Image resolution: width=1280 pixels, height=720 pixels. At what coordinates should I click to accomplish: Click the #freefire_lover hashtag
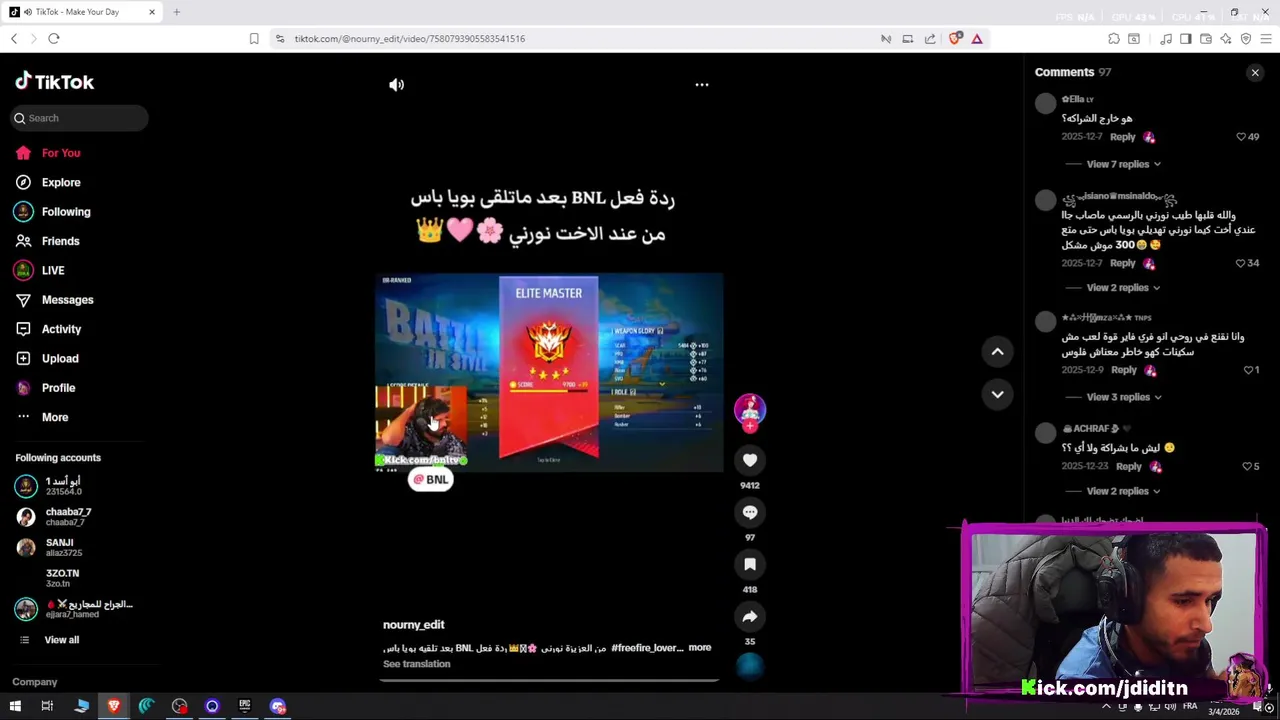click(x=647, y=648)
